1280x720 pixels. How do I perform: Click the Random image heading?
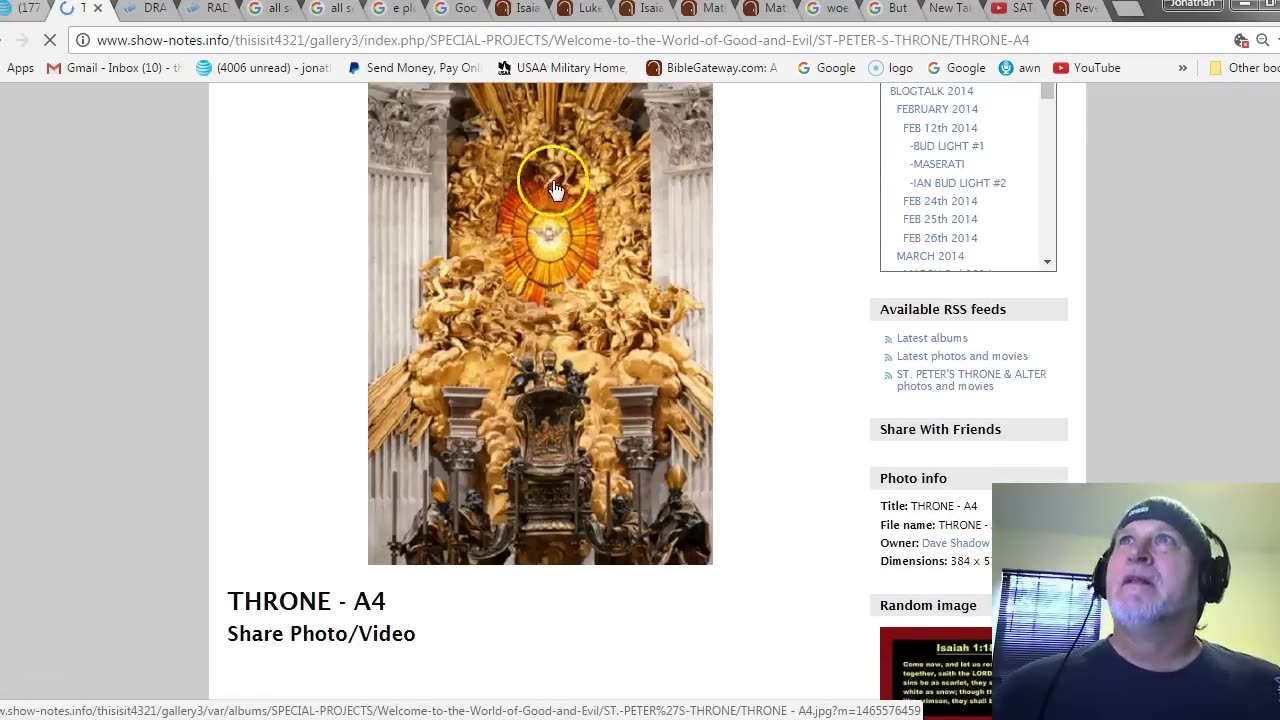928,605
